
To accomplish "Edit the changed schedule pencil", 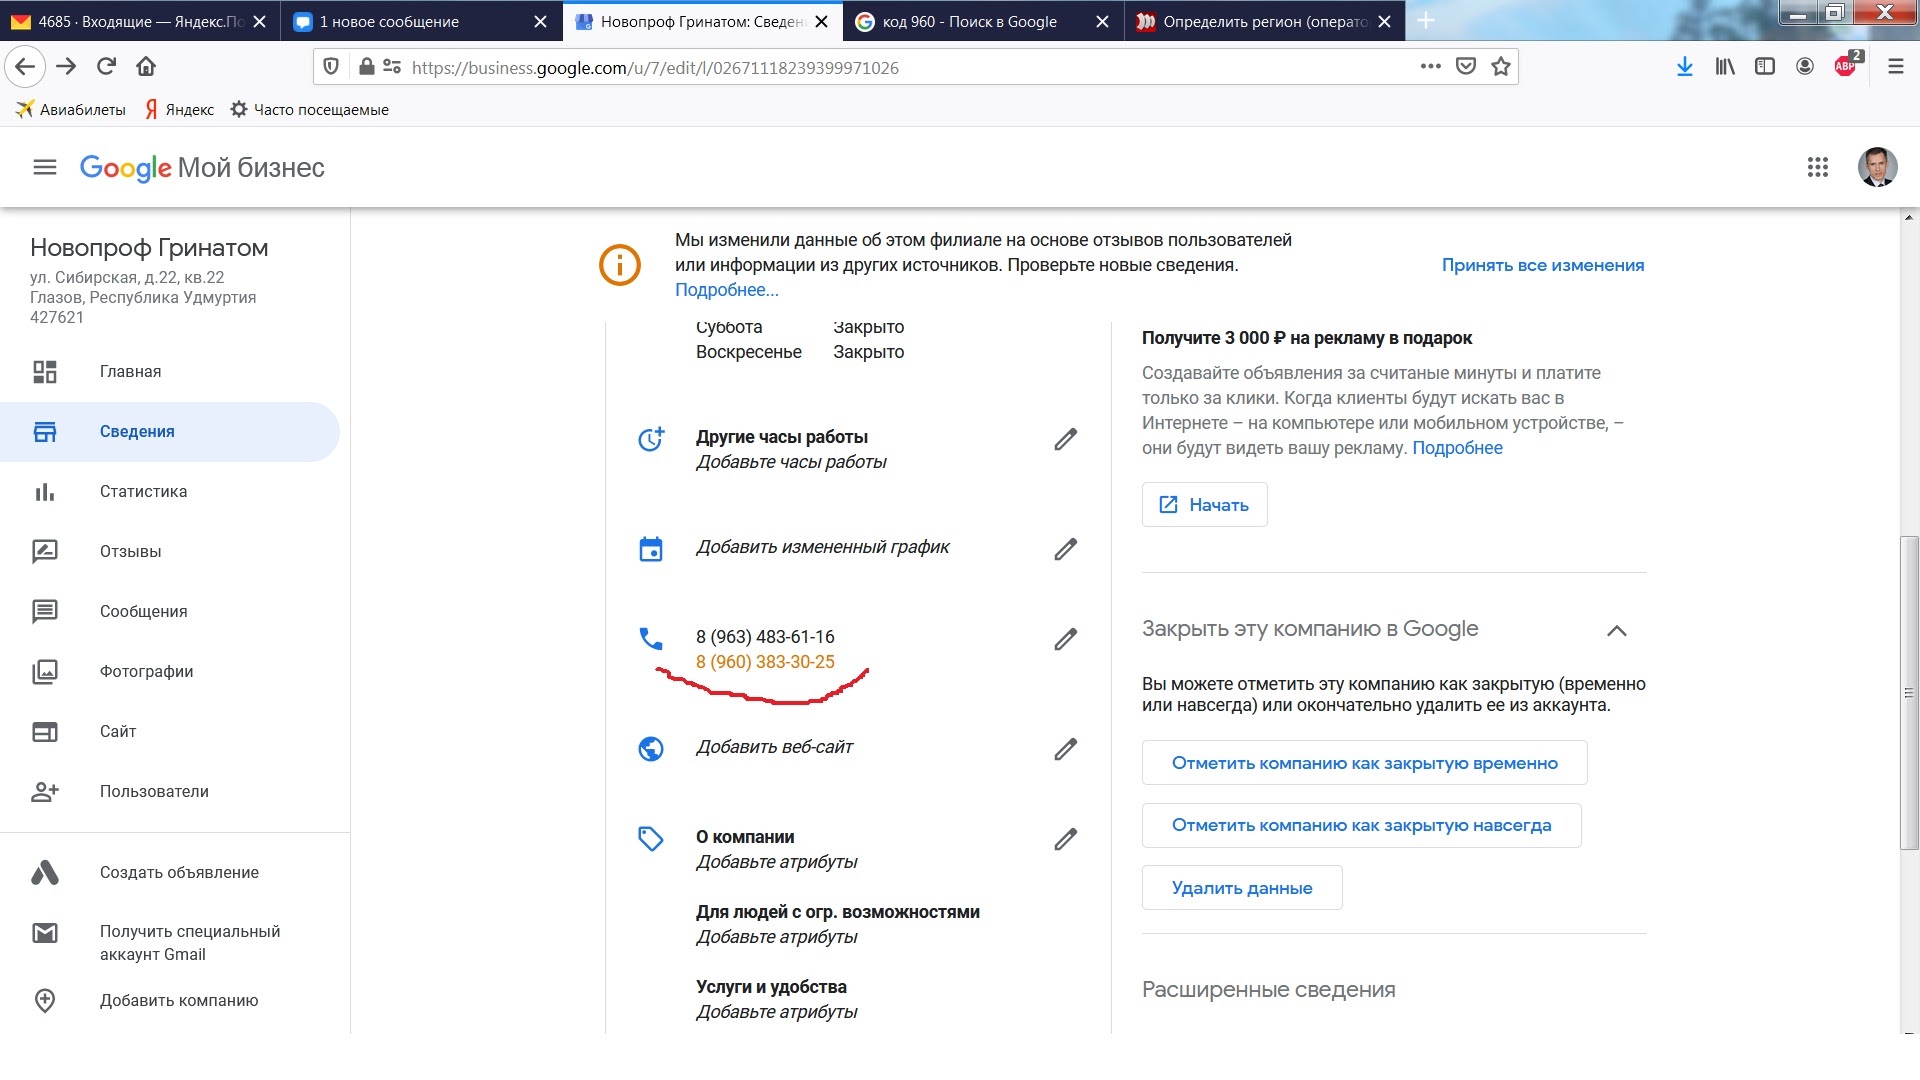I will (1065, 549).
